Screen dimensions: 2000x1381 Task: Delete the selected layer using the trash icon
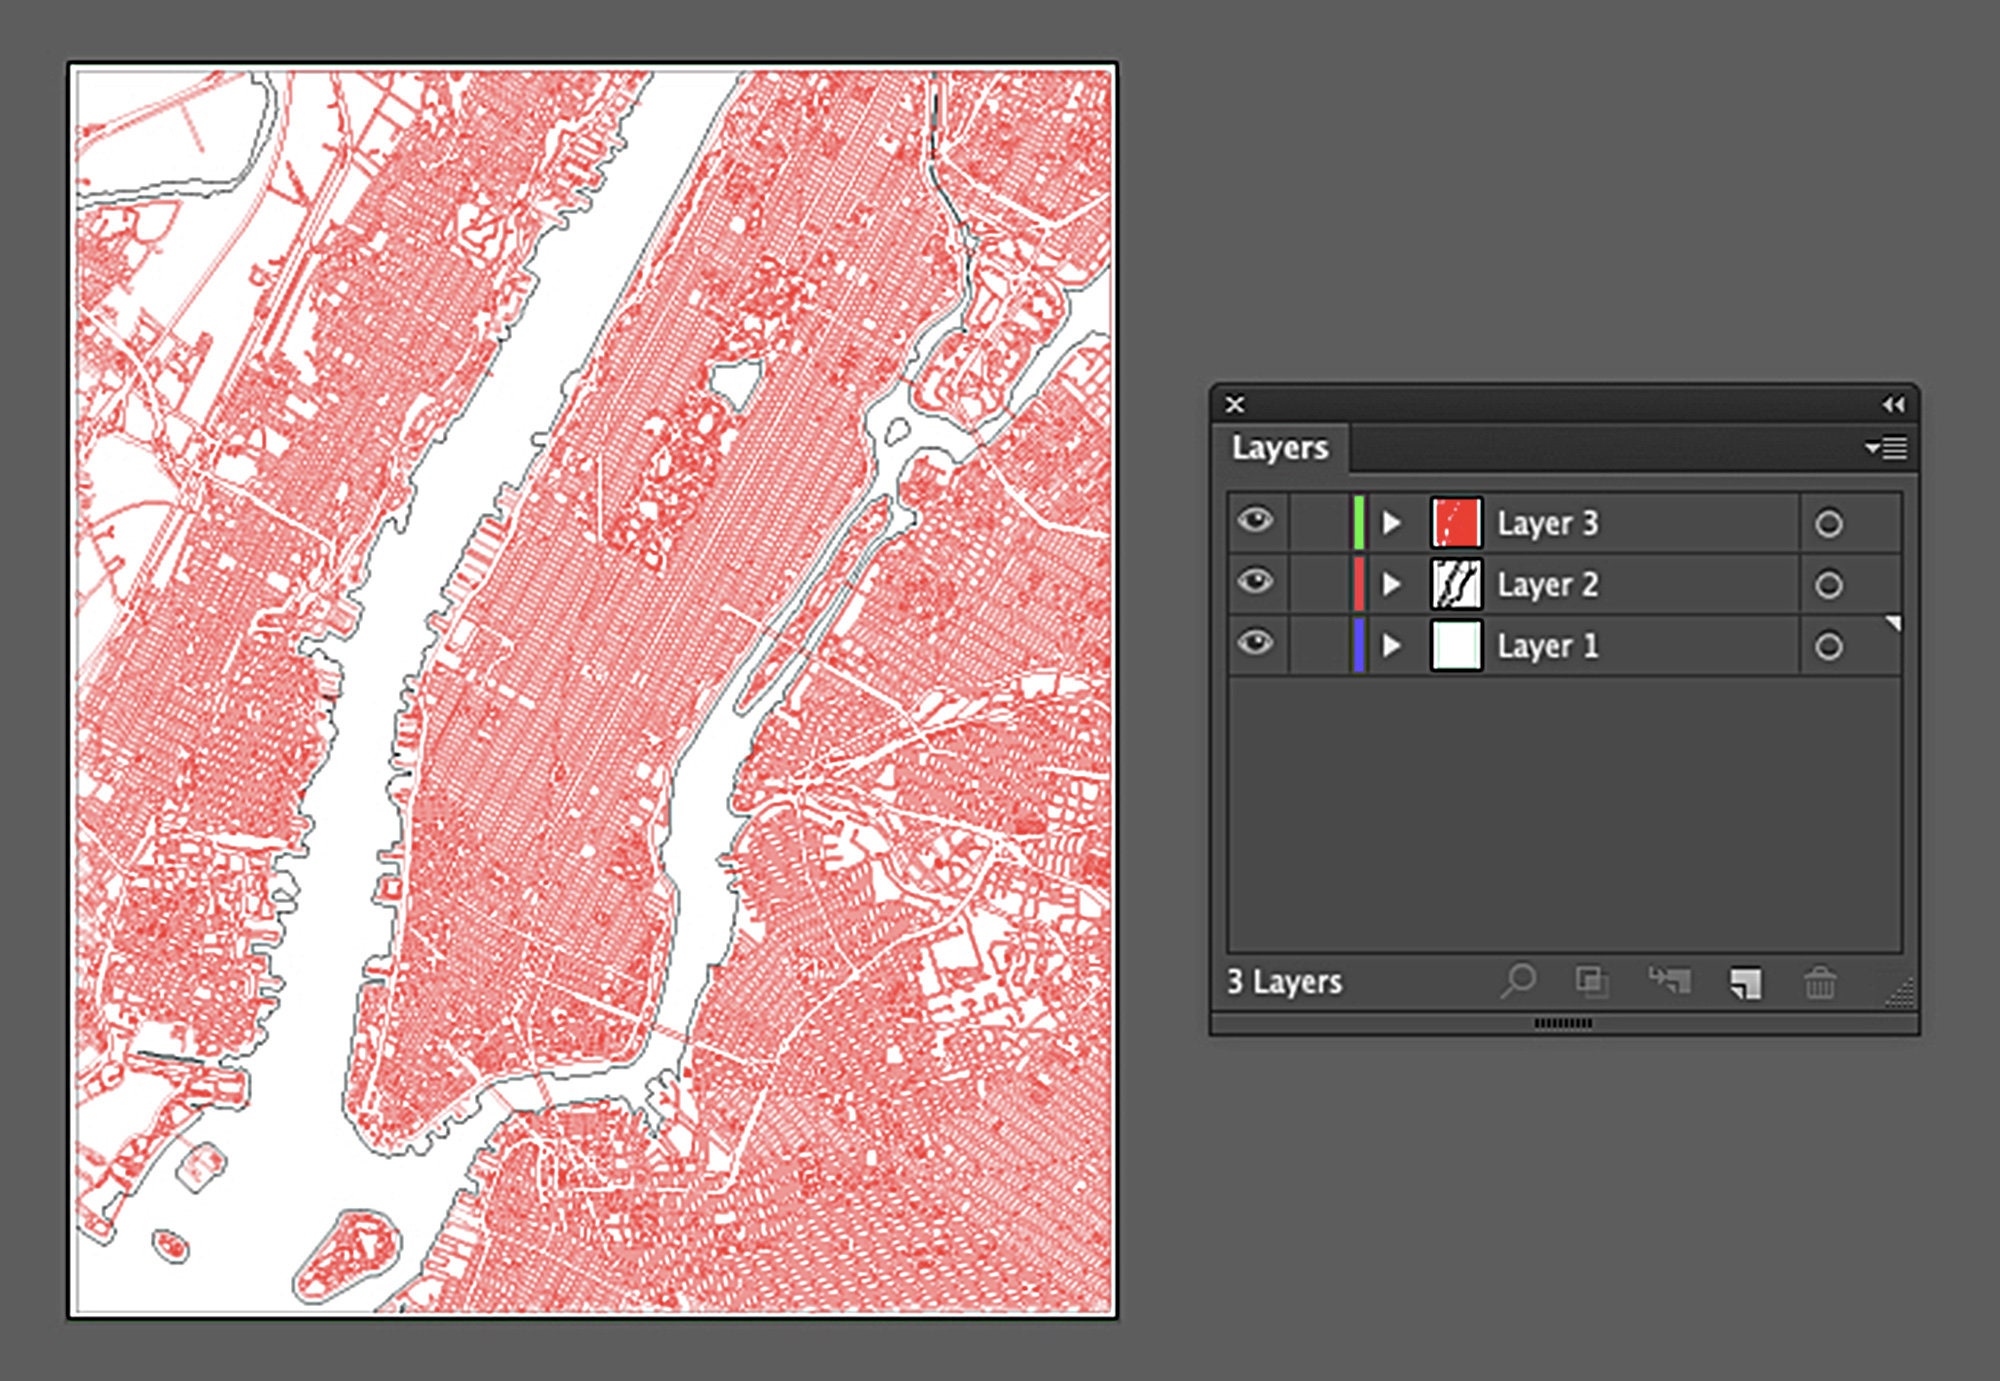[1822, 983]
